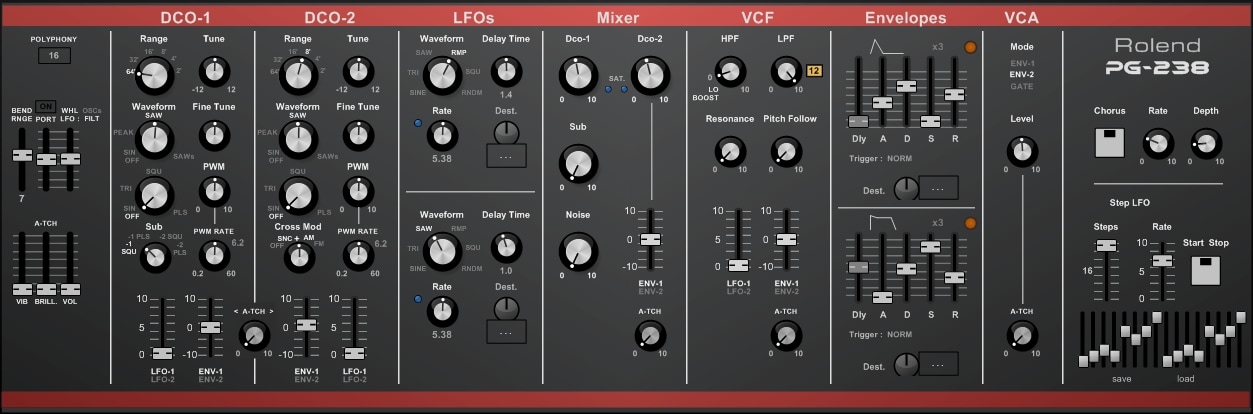Switch Mixer ENV-1/ENV-2 source label
Image resolution: width=1253 pixels, height=414 pixels.
(x=651, y=287)
